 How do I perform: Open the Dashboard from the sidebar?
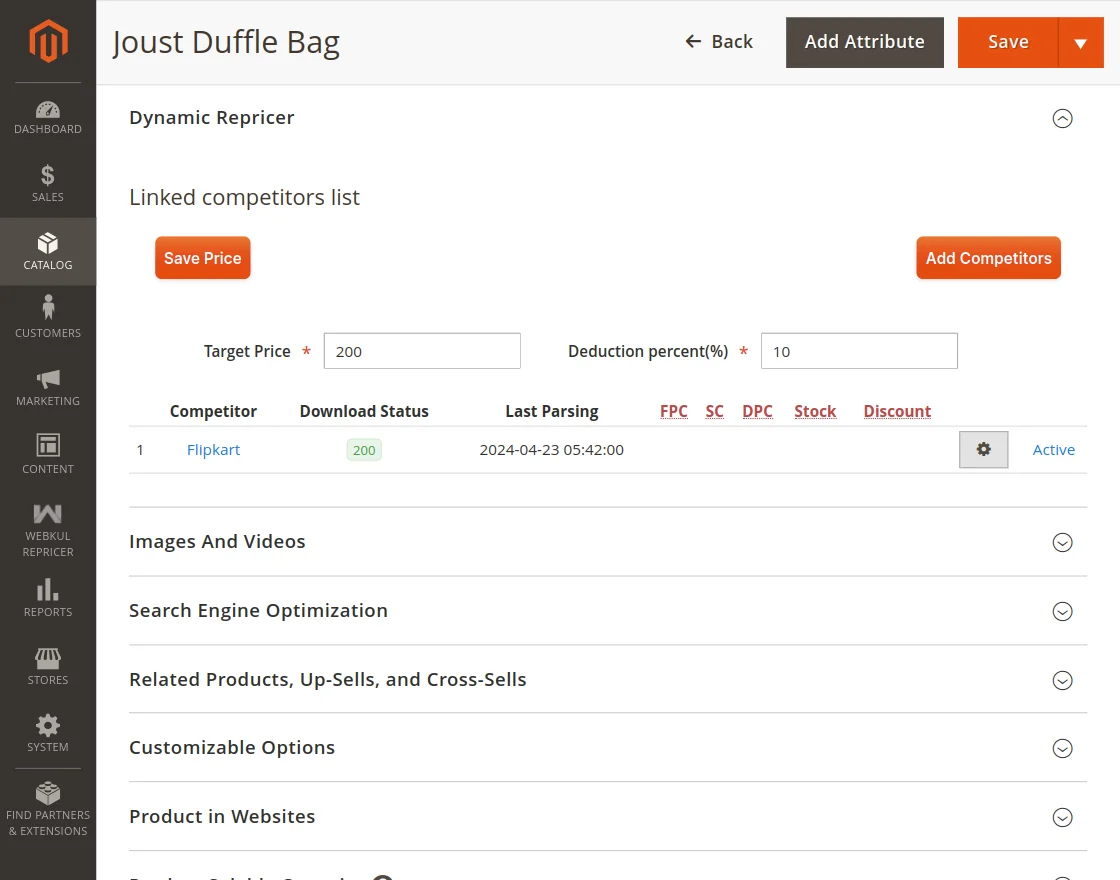(x=47, y=113)
